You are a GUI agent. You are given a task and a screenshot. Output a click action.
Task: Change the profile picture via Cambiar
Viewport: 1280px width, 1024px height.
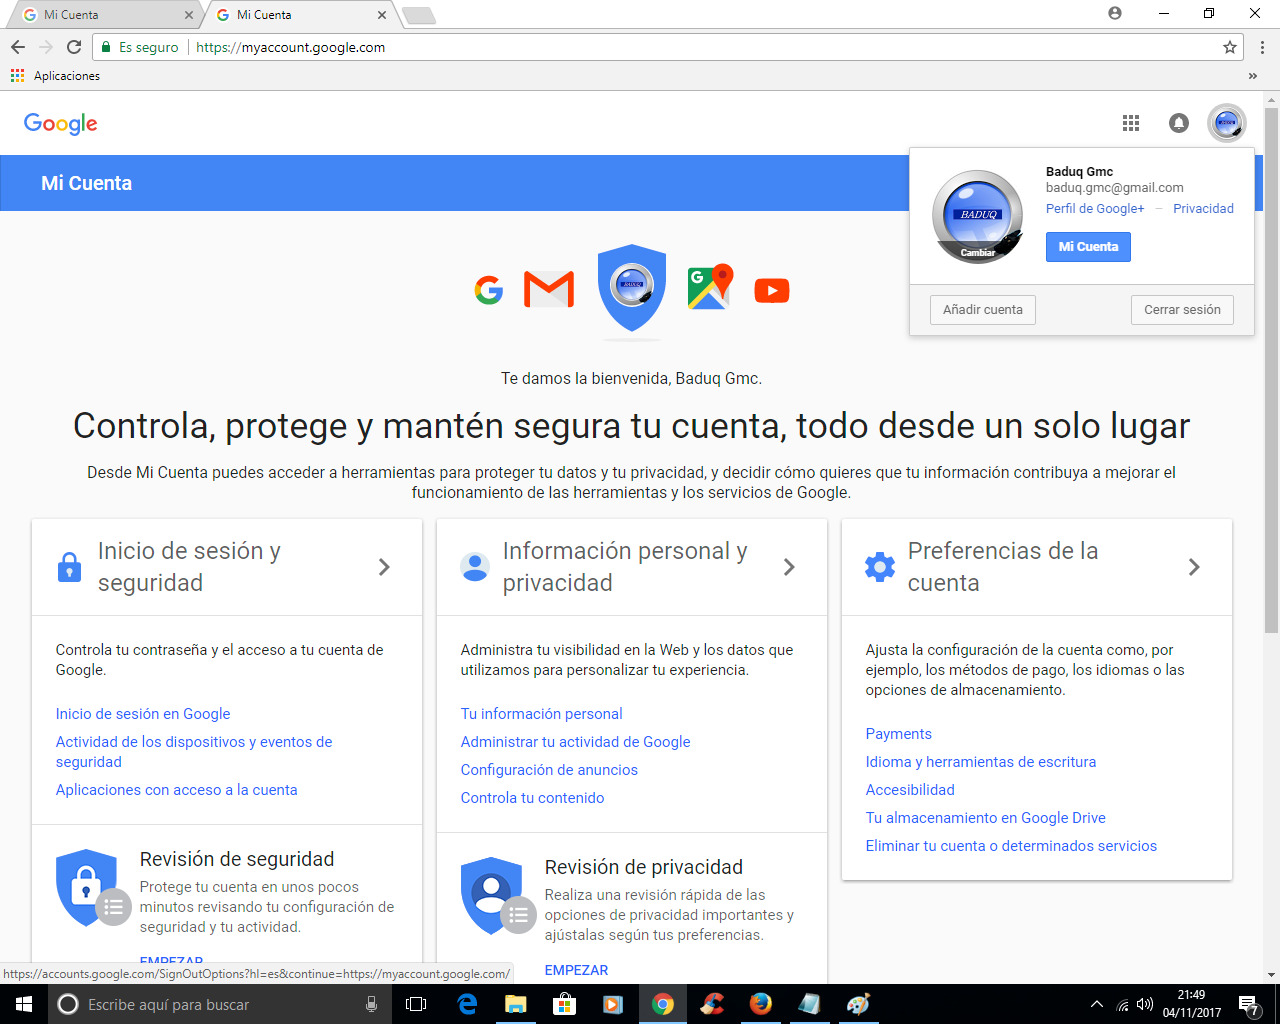pyautogui.click(x=977, y=252)
